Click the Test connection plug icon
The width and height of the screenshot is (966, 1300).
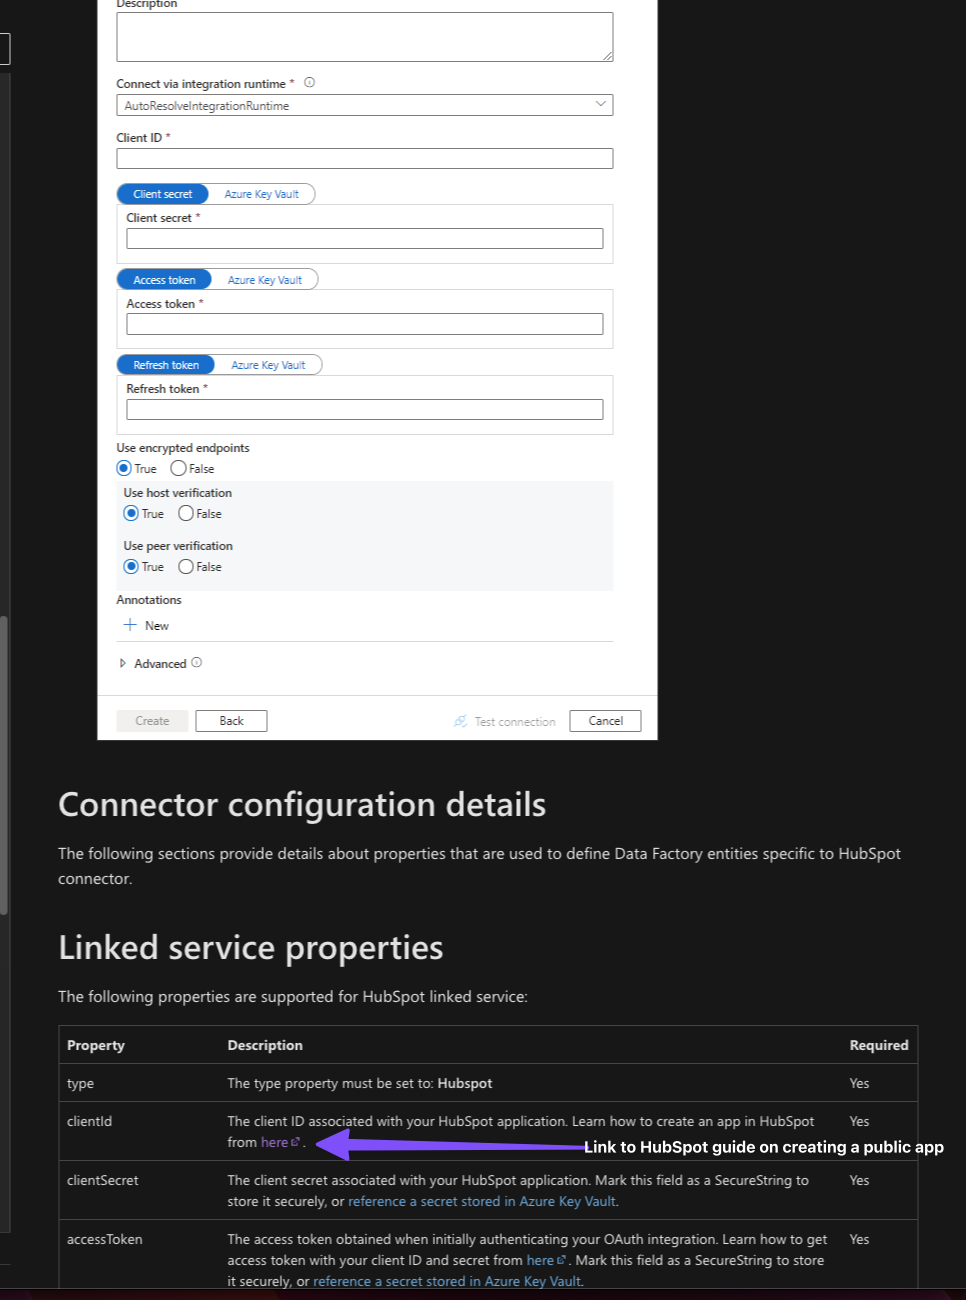coord(460,721)
